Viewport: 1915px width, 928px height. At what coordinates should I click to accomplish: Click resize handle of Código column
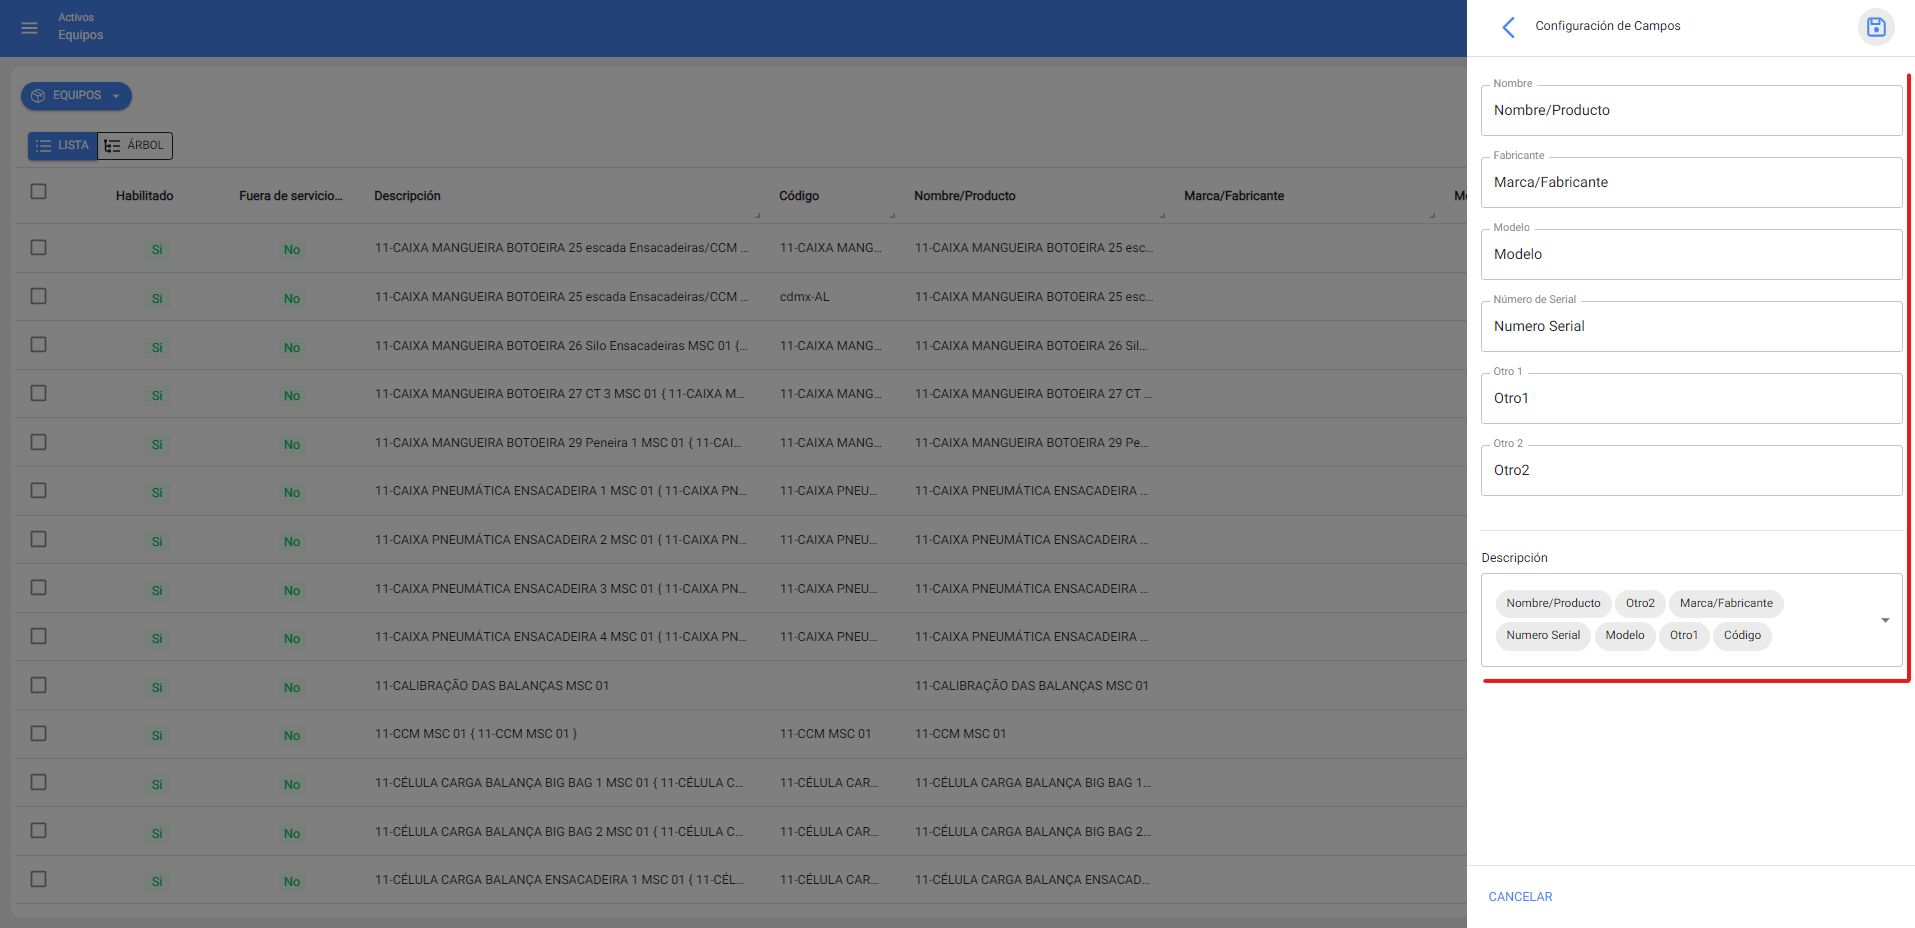tap(892, 214)
